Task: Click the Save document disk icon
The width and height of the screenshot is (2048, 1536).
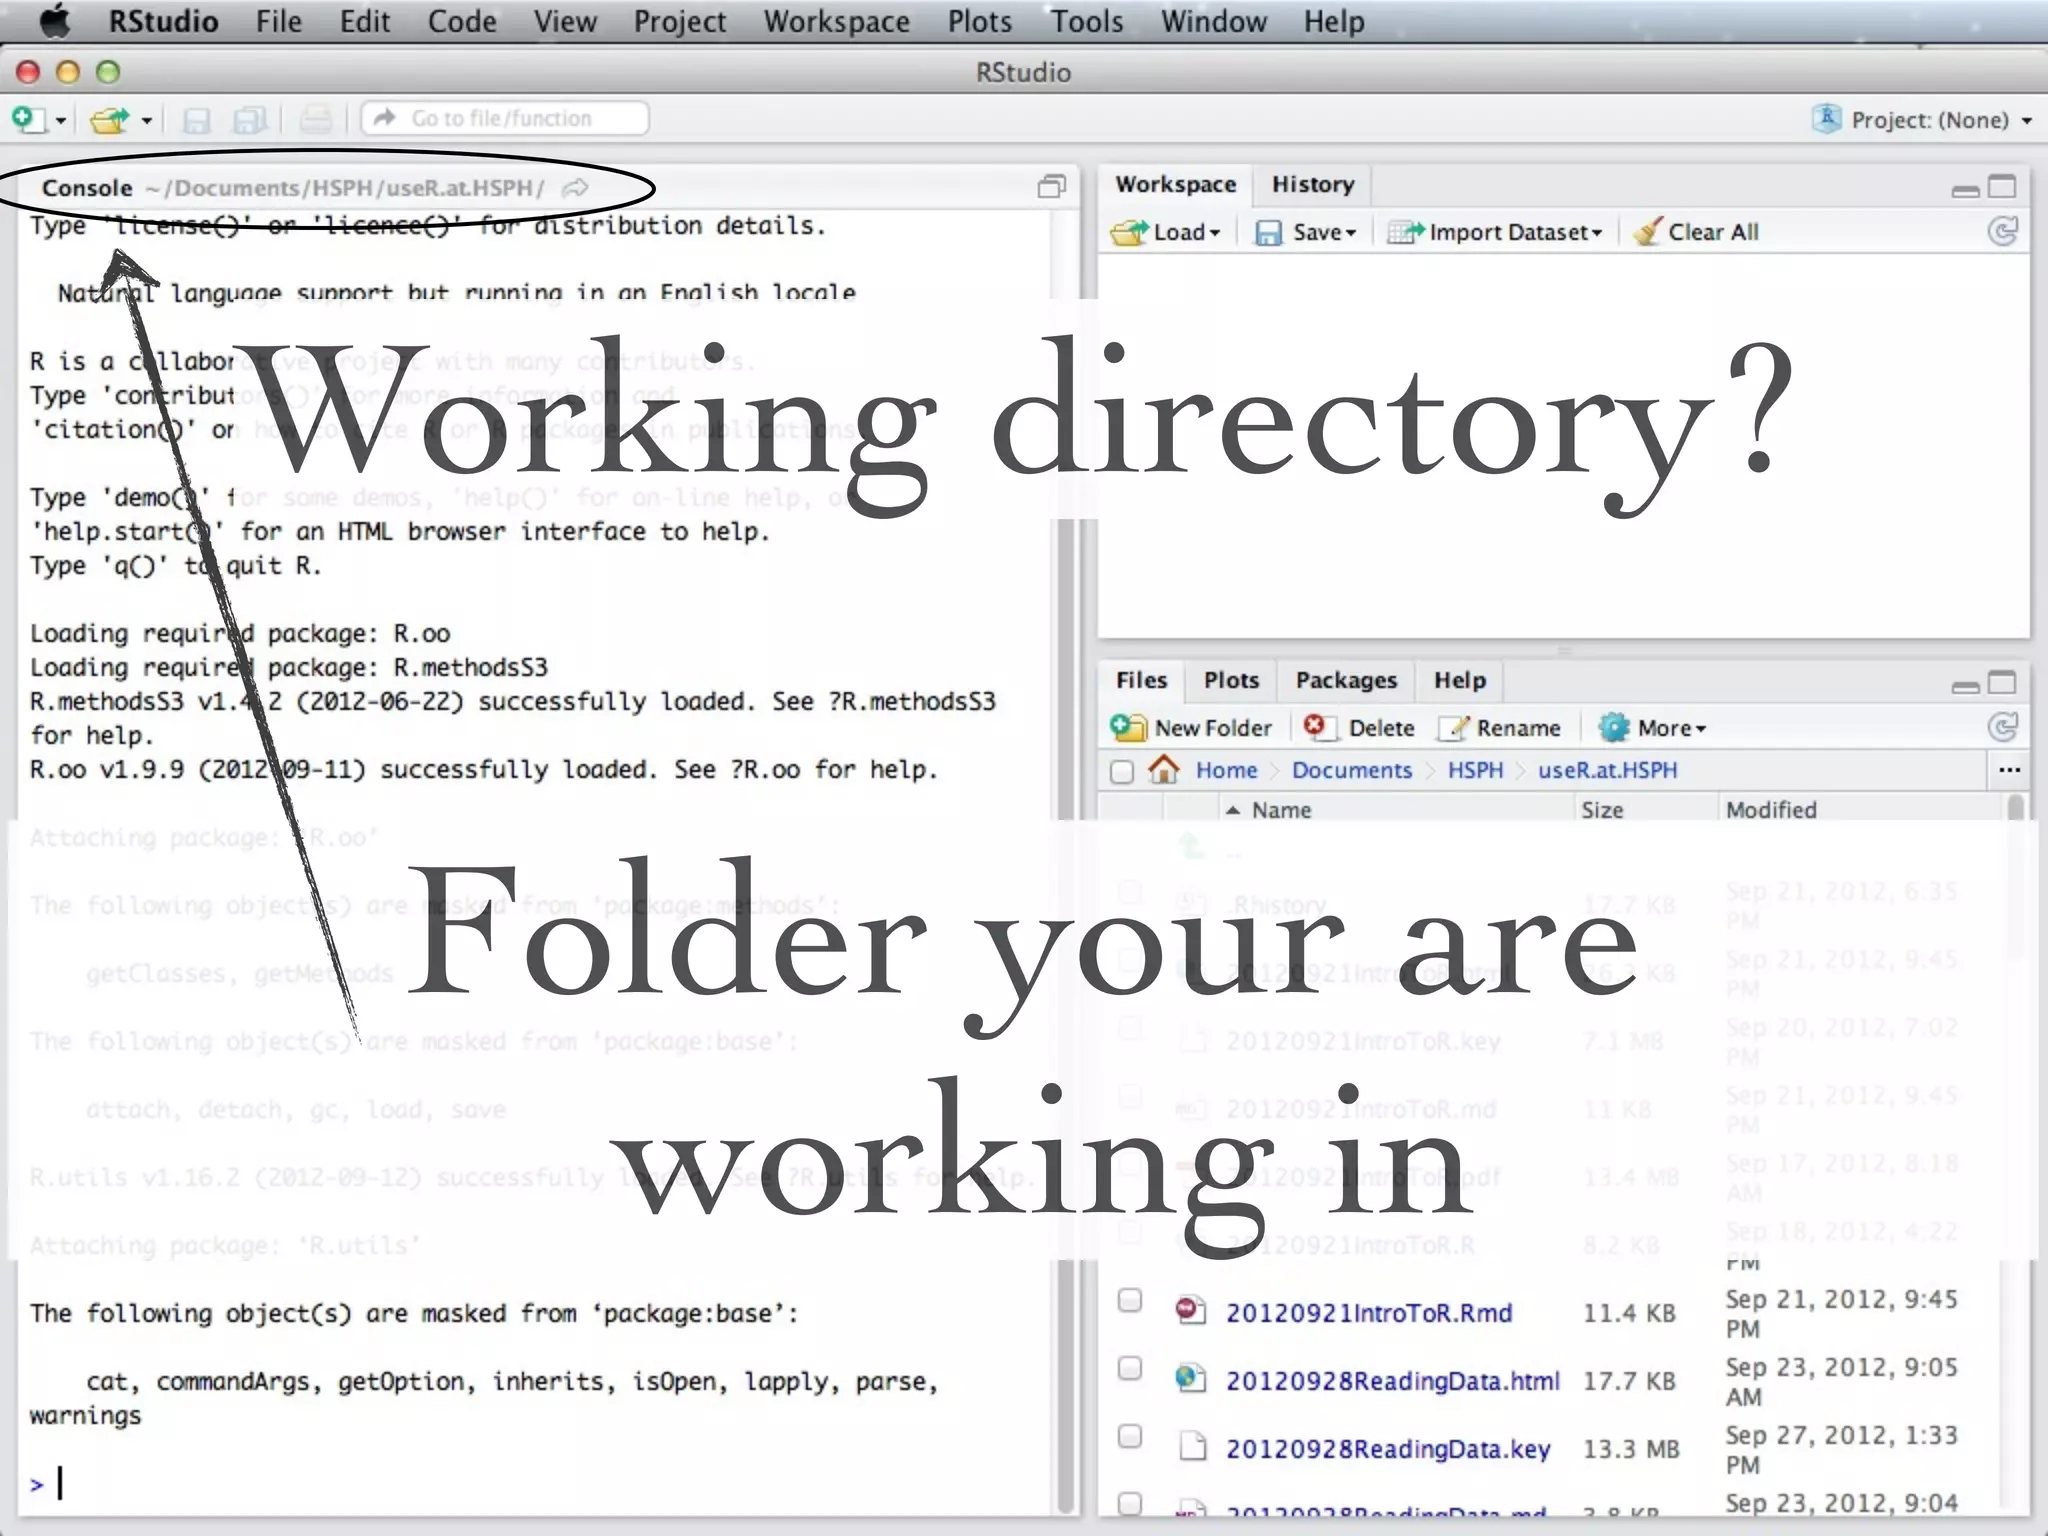Action: click(x=196, y=120)
